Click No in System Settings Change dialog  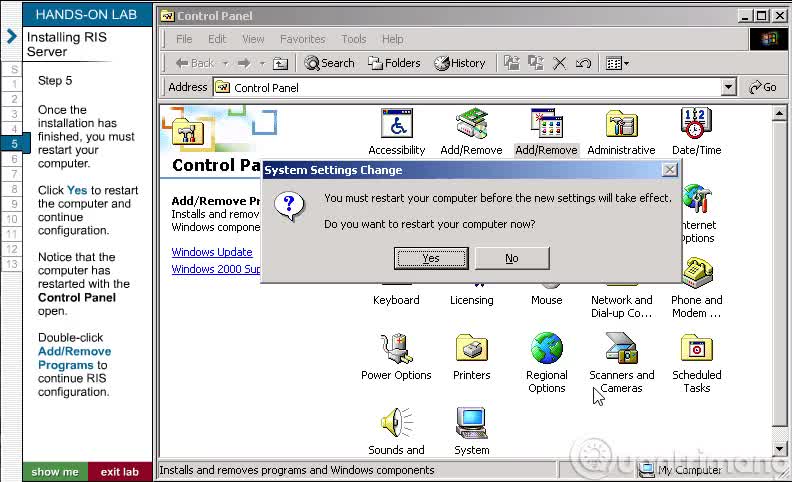[512, 258]
